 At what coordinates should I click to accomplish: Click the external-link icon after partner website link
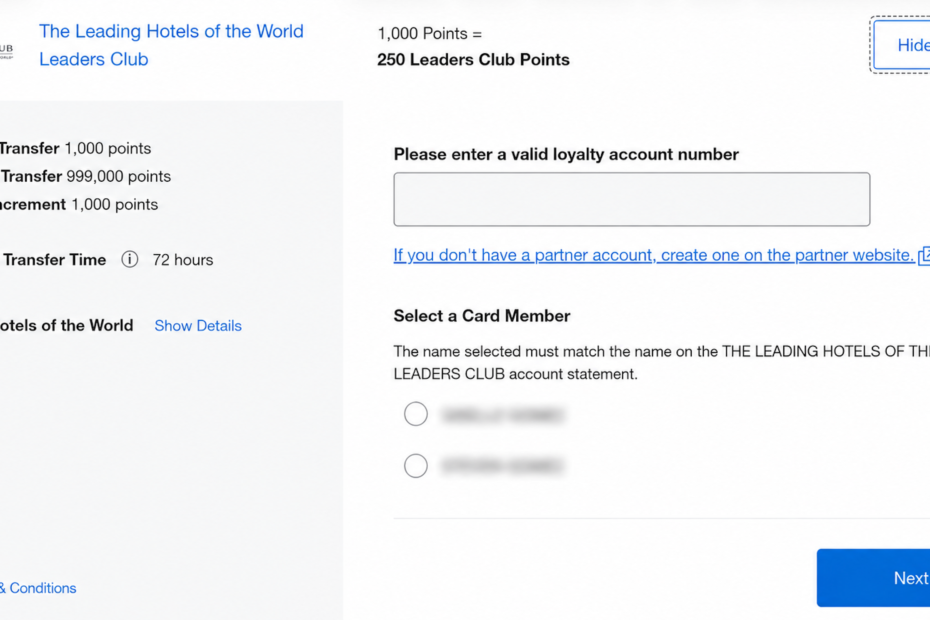[924, 255]
